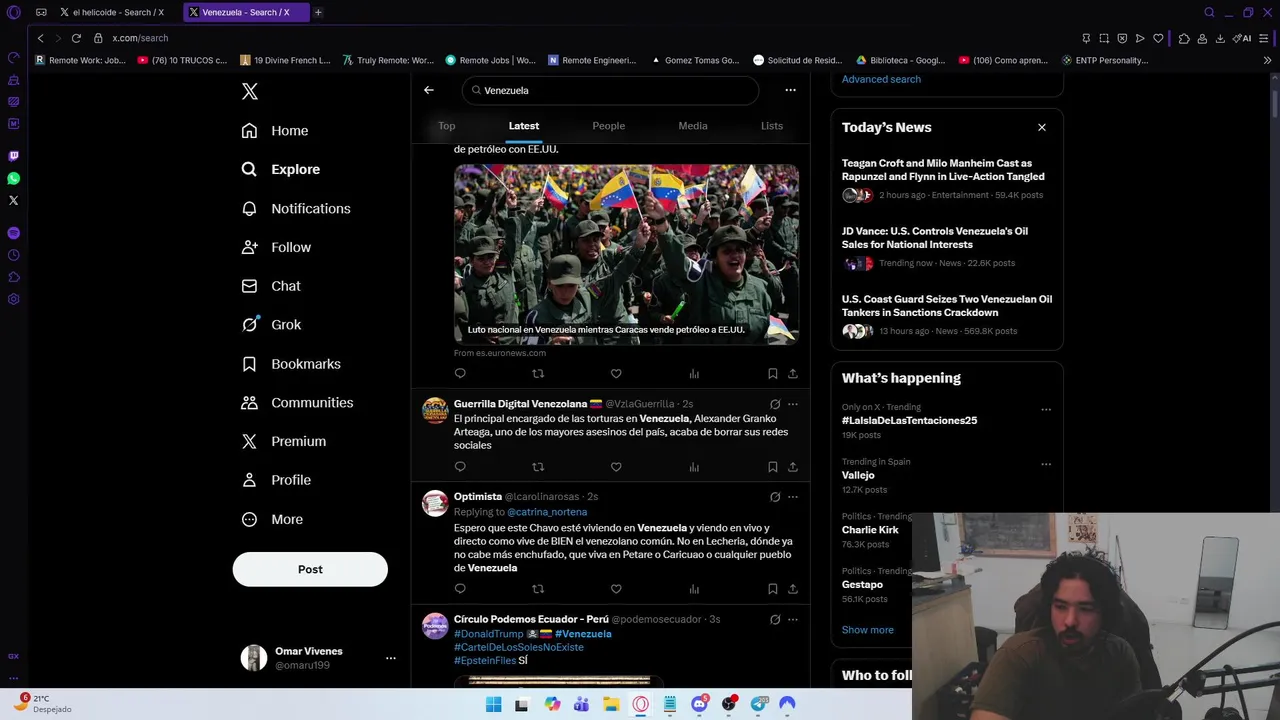Share the Guerrilla Digital Venezolana post
The height and width of the screenshot is (720, 1280).
pyautogui.click(x=793, y=467)
